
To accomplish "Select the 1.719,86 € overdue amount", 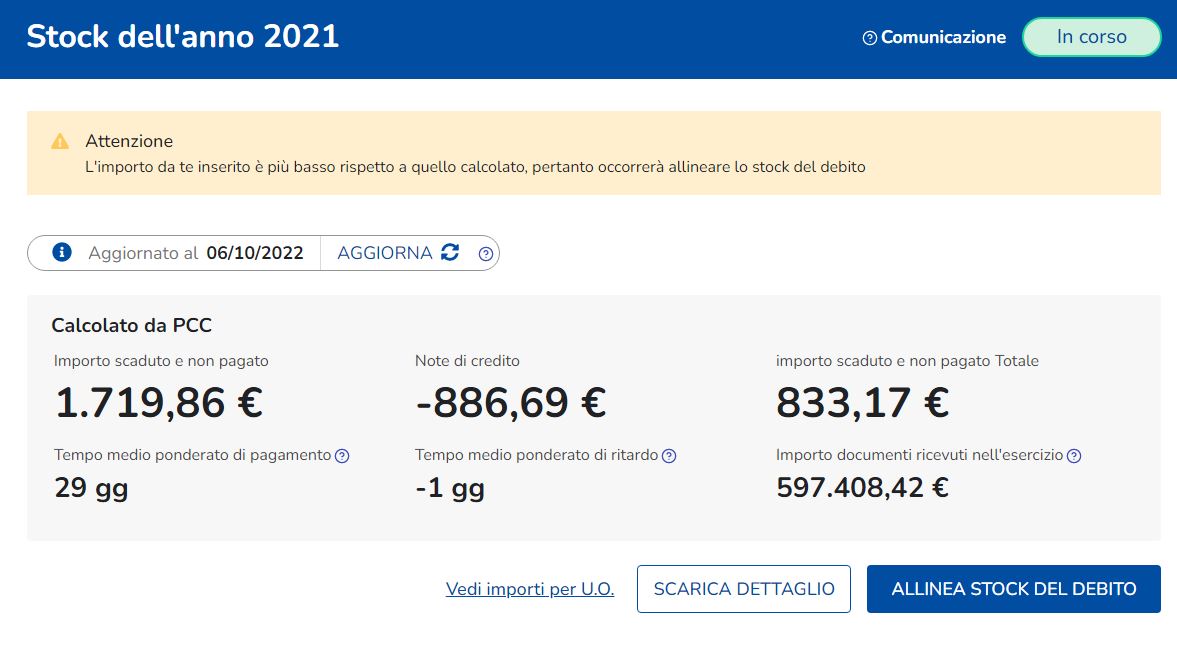I will [x=158, y=402].
